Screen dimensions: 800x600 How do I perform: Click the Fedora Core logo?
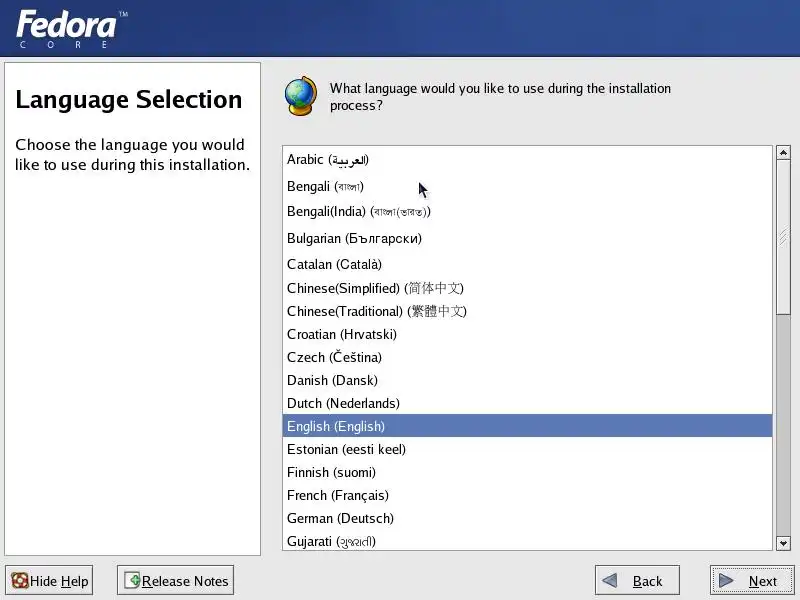coord(69,28)
